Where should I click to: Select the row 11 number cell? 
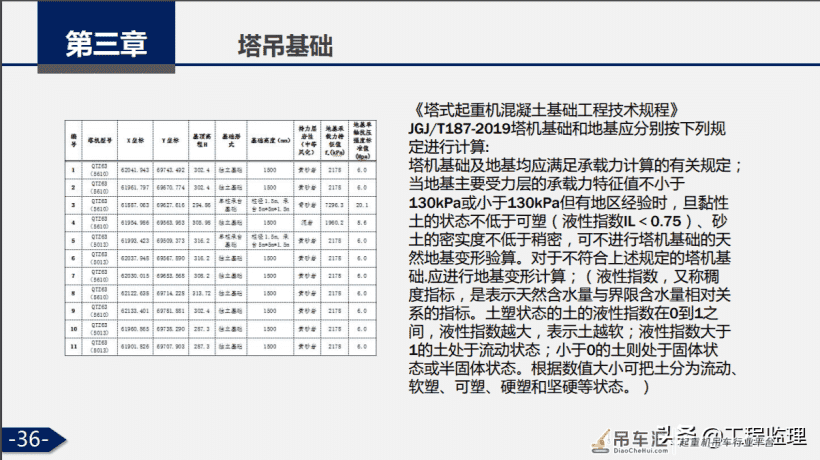tap(73, 347)
